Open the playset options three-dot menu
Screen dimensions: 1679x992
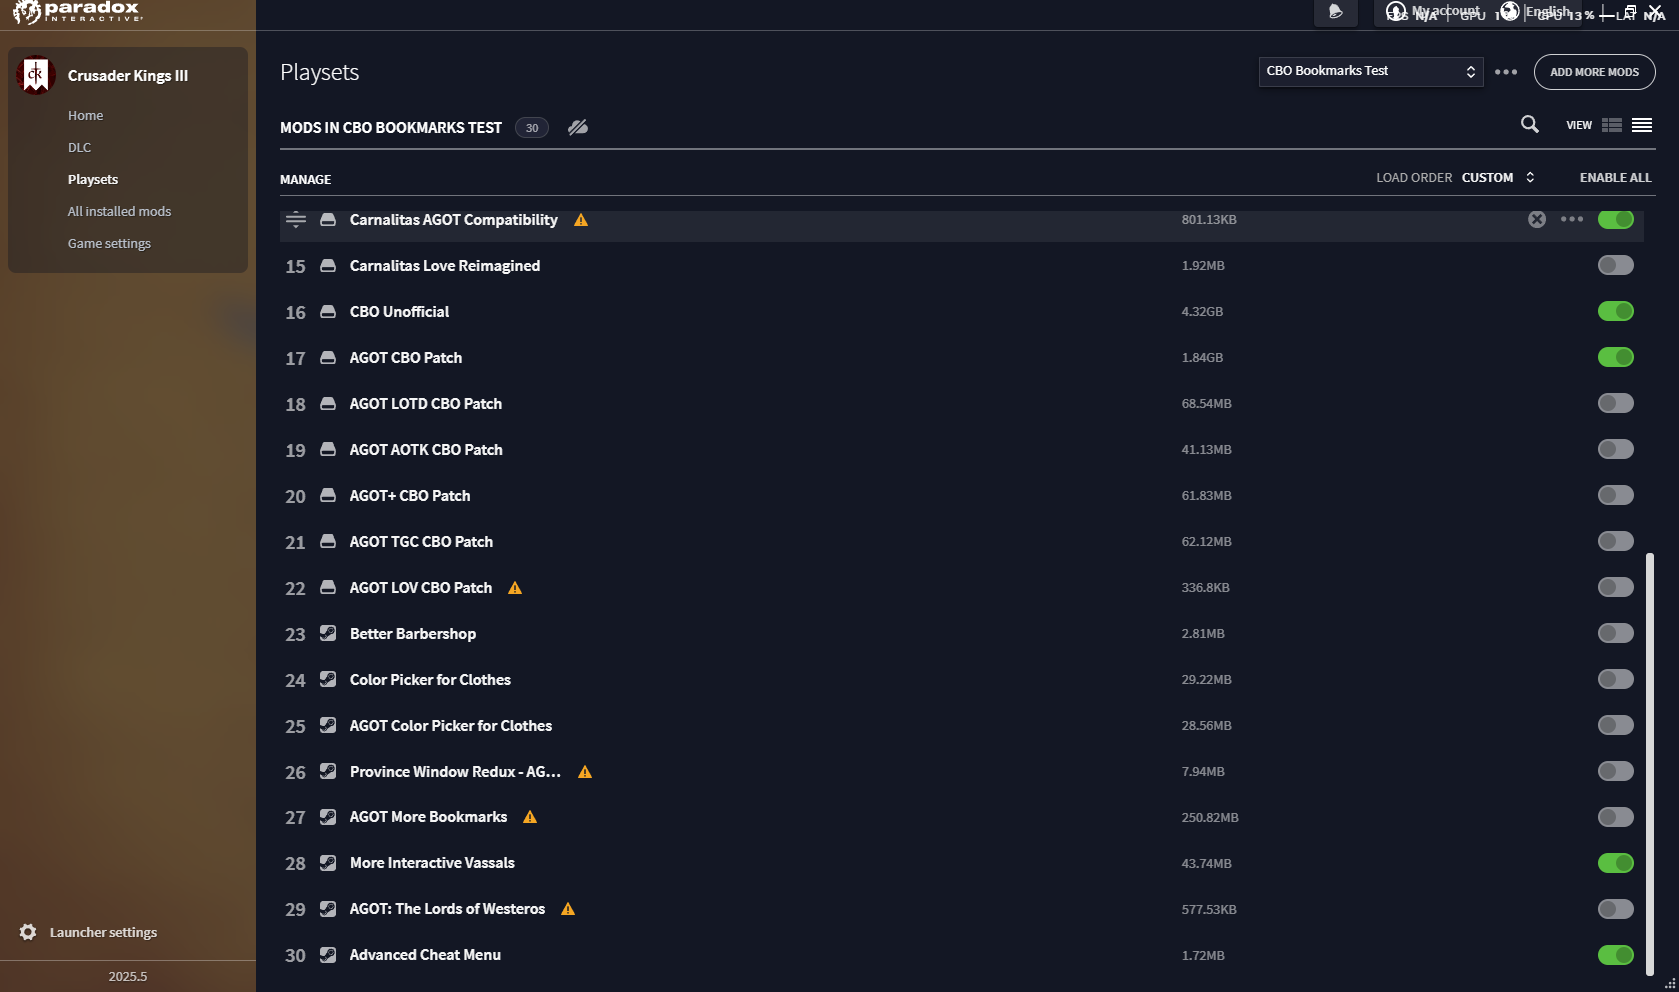click(1506, 72)
